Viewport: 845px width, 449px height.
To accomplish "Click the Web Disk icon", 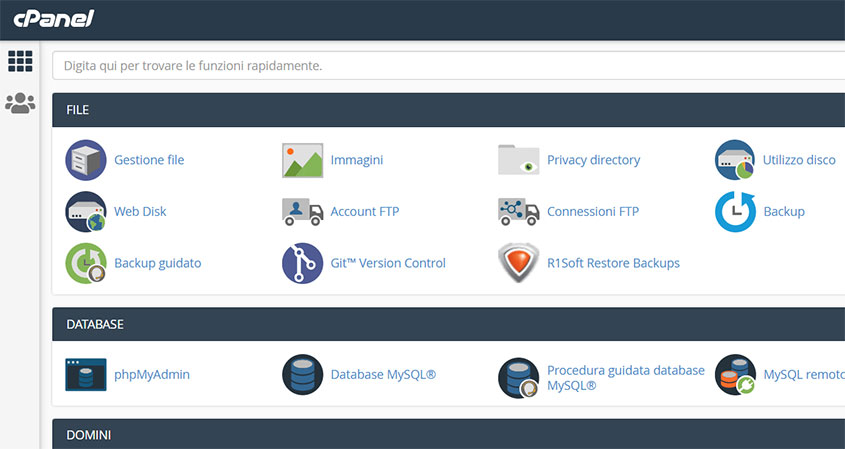I will (x=86, y=212).
